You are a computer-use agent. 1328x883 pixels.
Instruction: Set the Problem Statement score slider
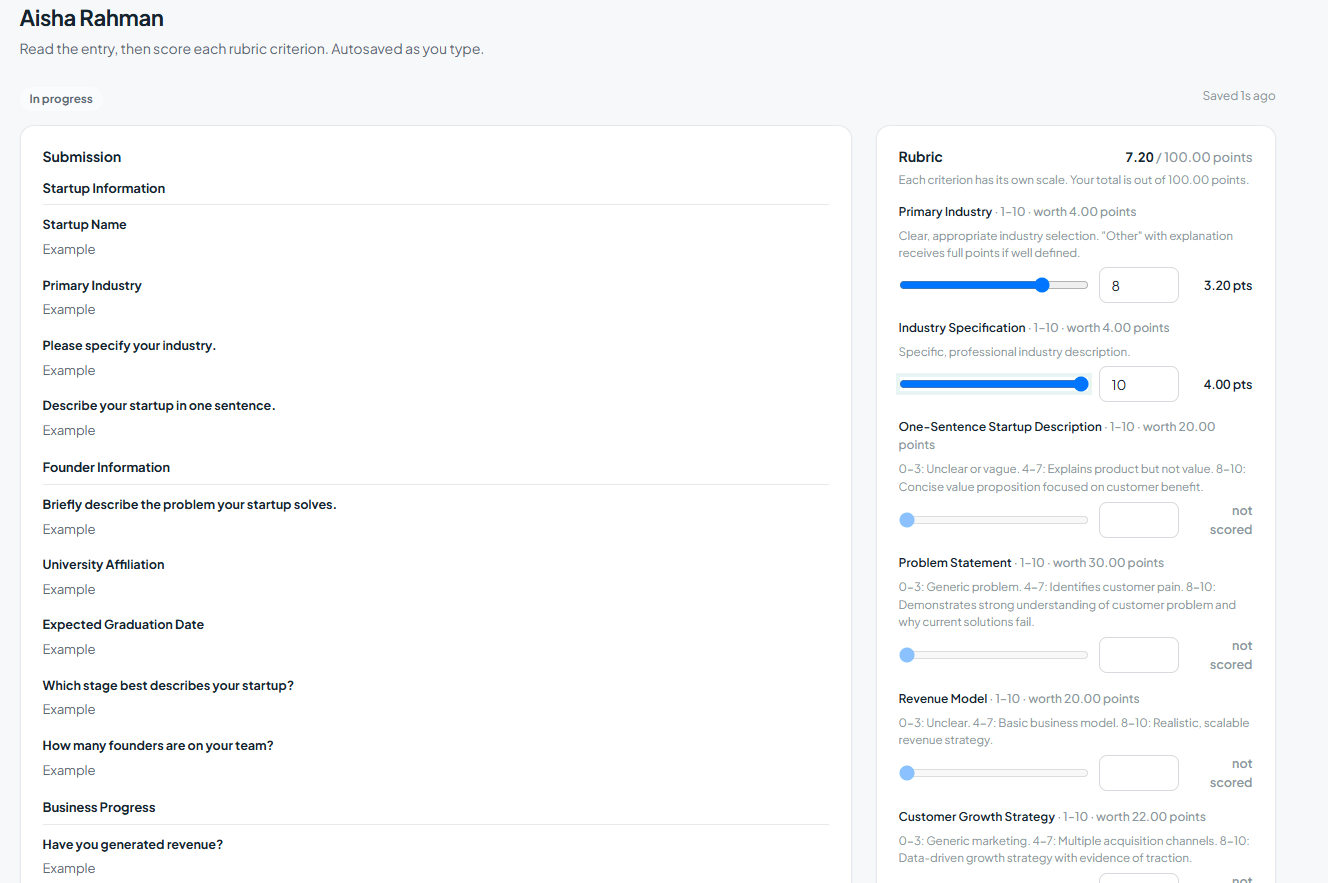993,655
